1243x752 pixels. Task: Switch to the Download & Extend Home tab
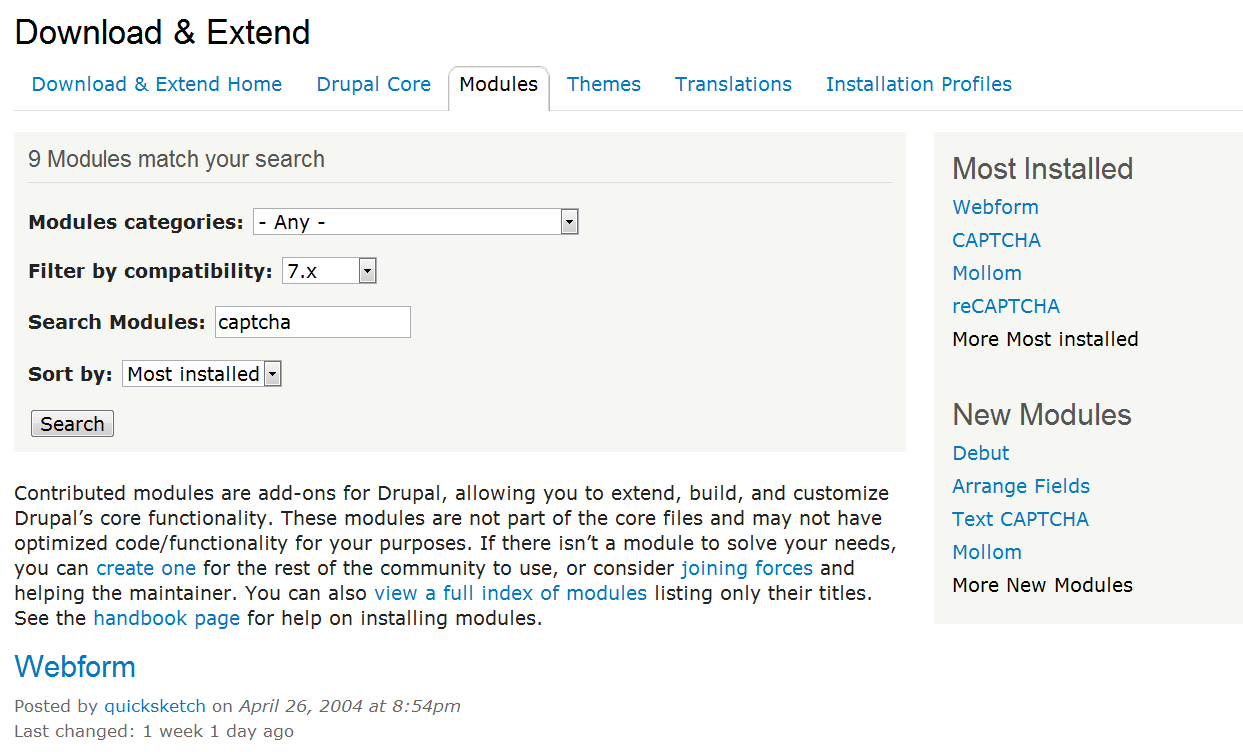pos(157,85)
